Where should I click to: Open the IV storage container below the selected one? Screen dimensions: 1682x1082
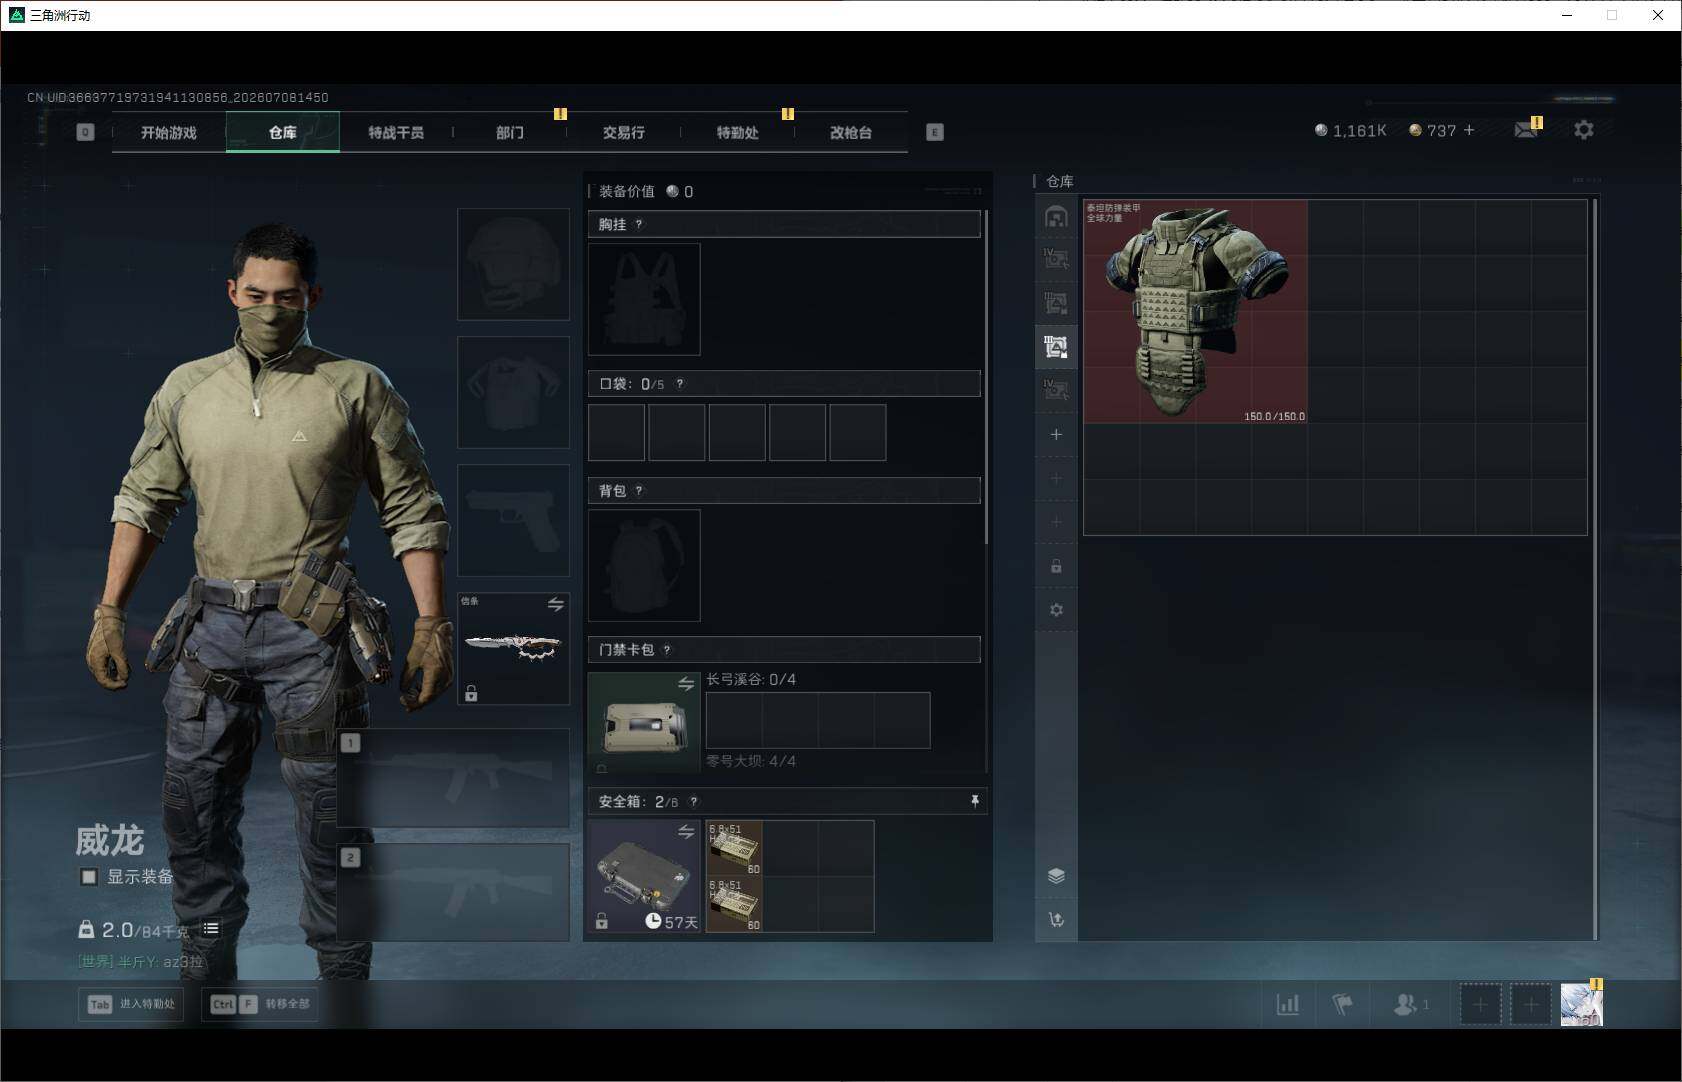(1056, 390)
